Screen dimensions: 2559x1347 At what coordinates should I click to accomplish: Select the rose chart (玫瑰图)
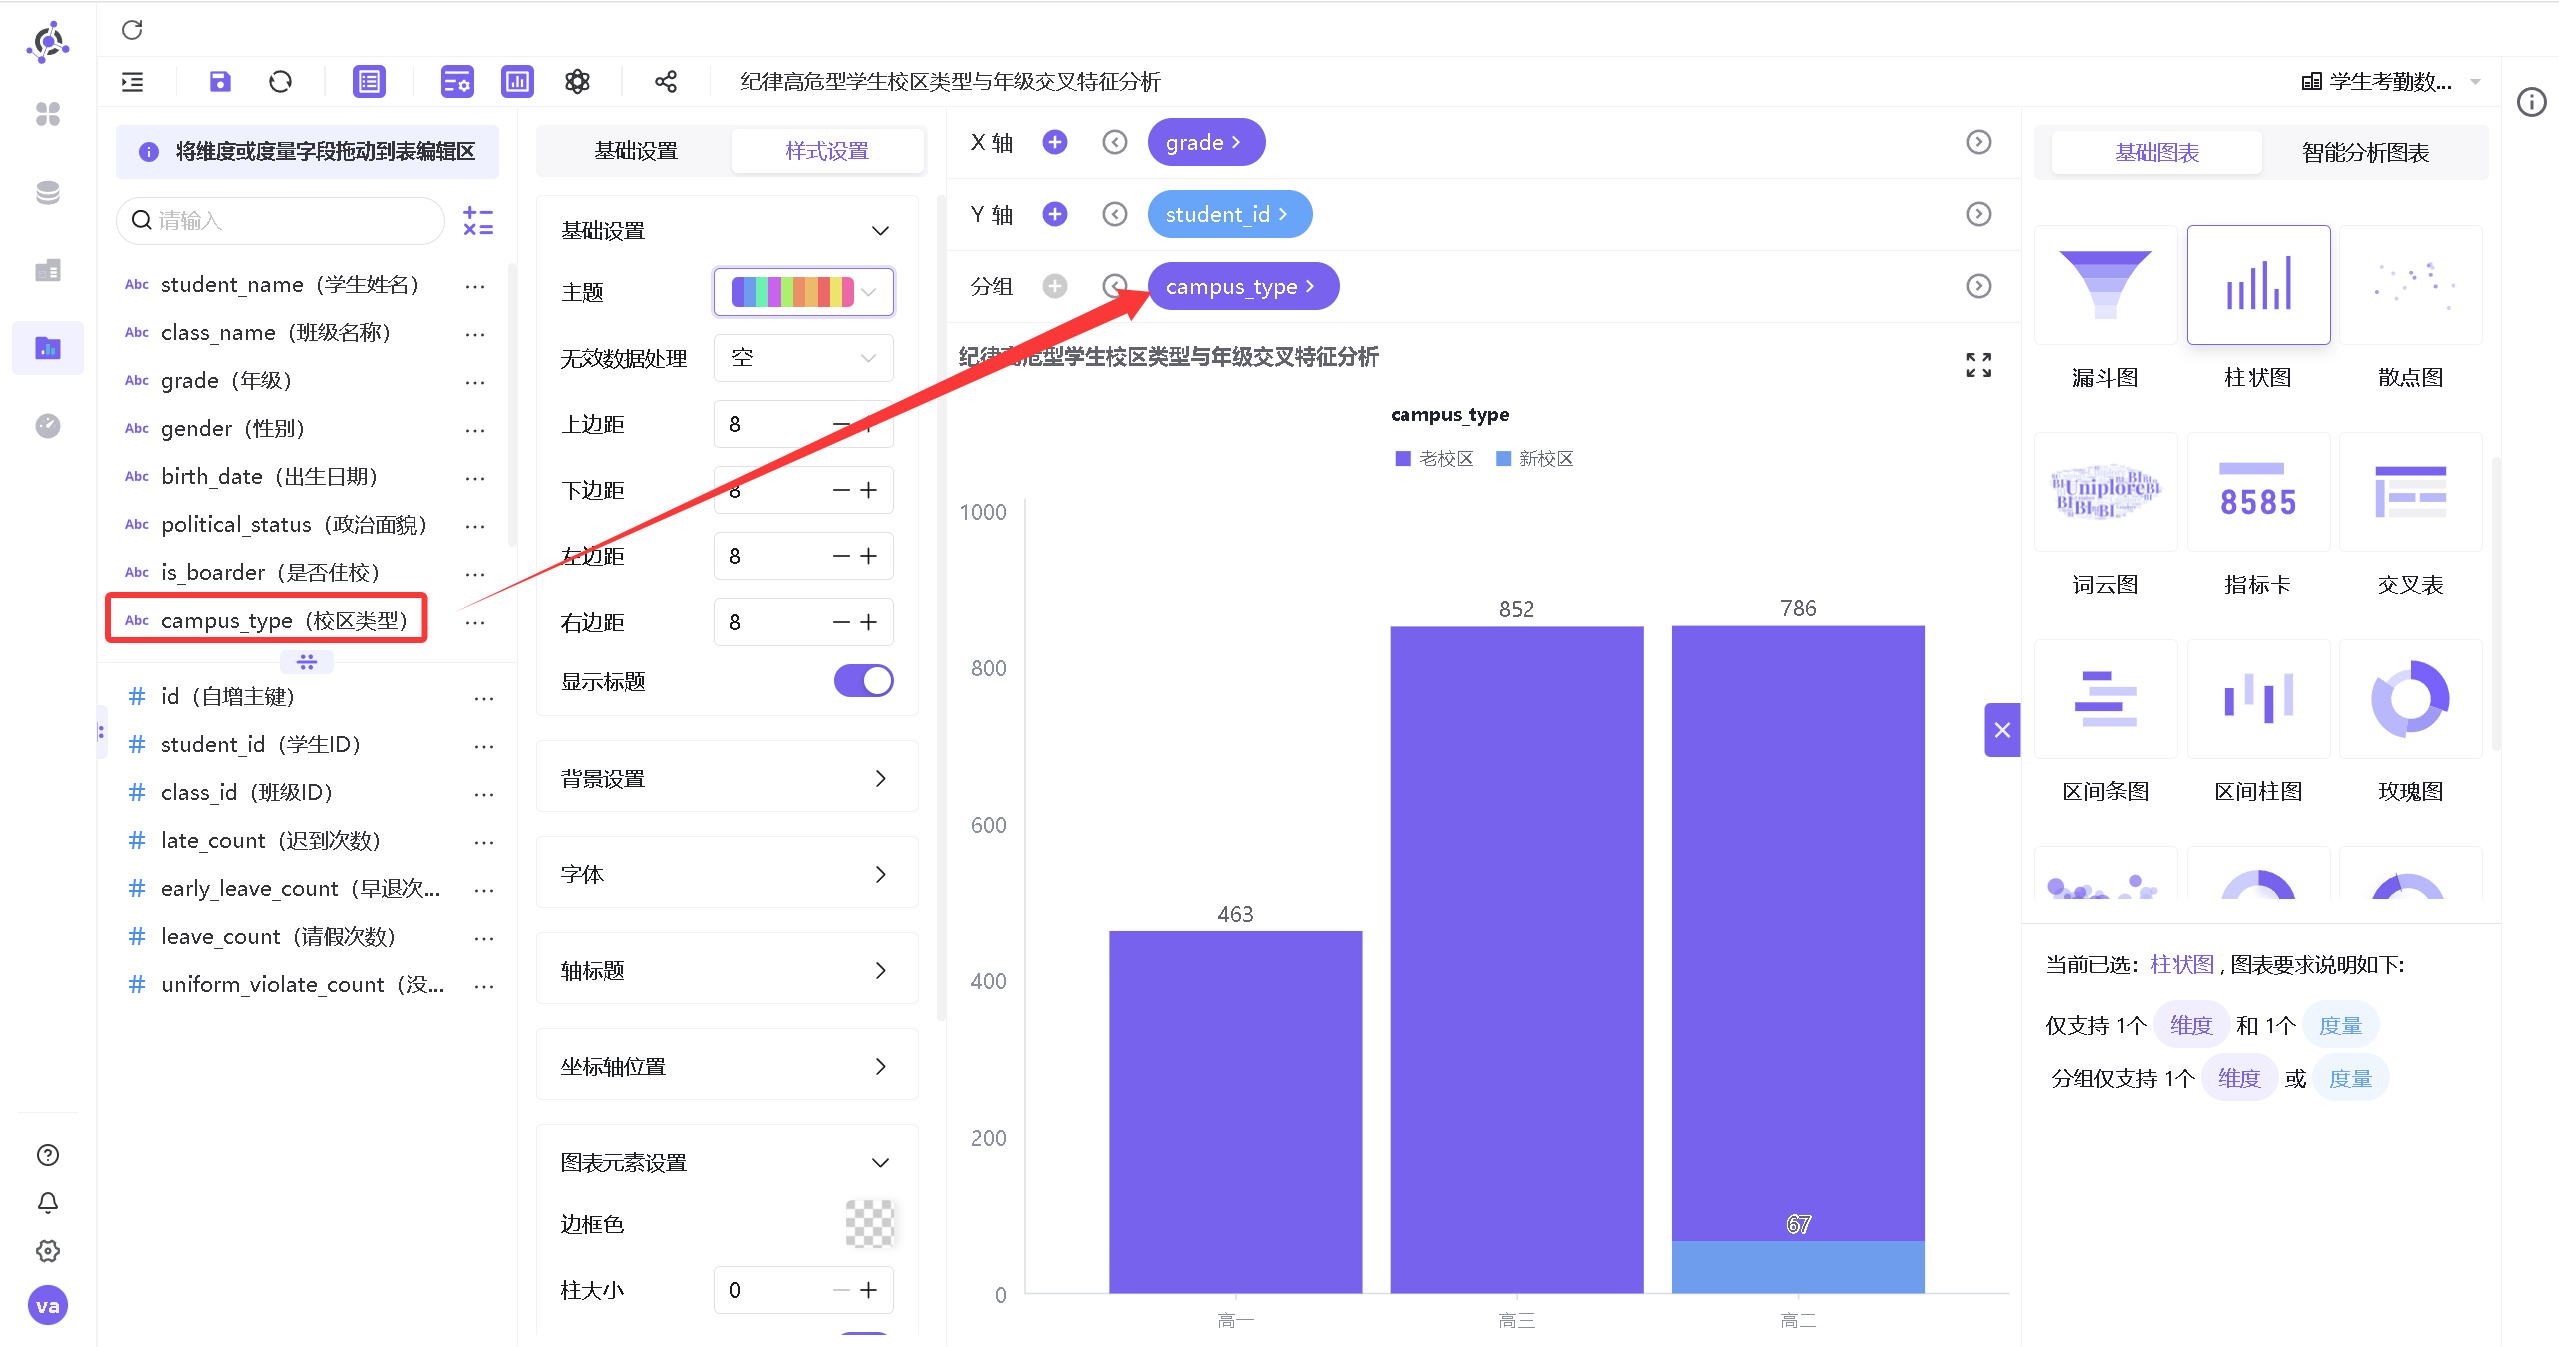[x=2410, y=699]
